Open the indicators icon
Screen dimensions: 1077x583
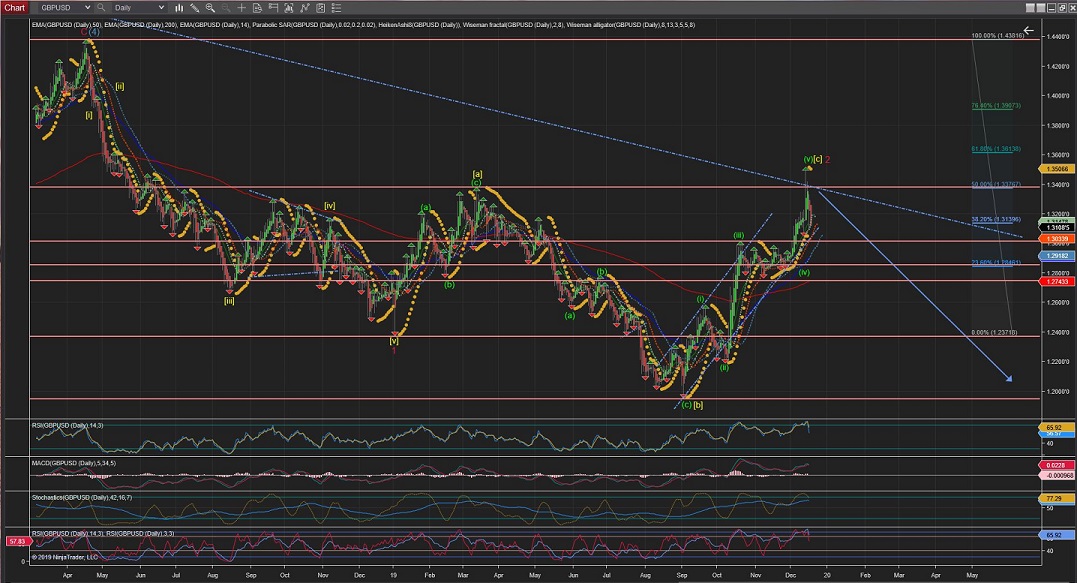click(x=305, y=8)
